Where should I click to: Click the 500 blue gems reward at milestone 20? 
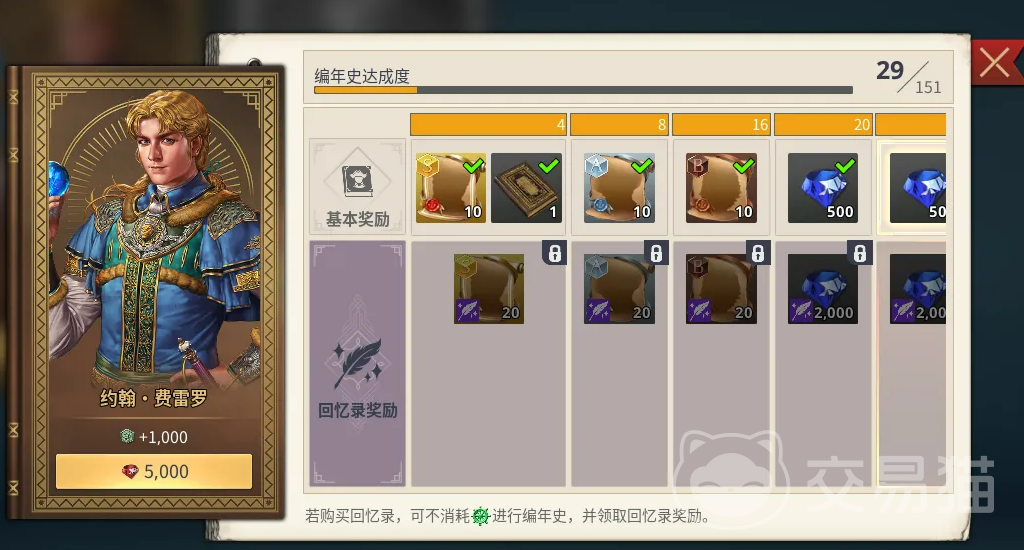point(823,188)
